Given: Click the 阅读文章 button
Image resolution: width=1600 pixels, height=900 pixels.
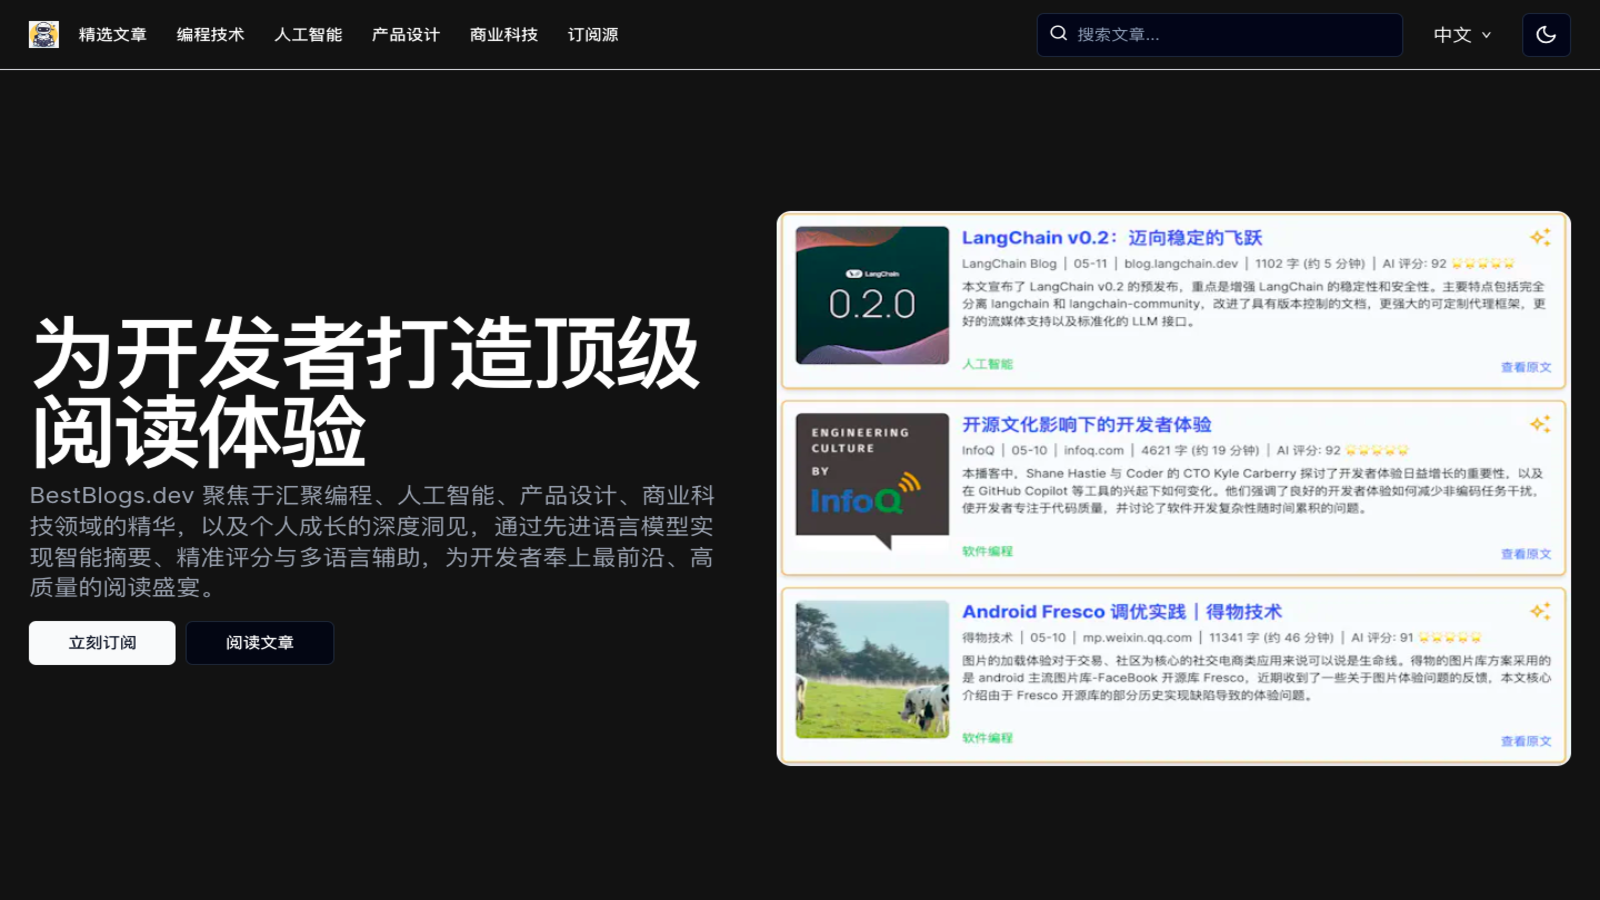Looking at the screenshot, I should tap(260, 643).
